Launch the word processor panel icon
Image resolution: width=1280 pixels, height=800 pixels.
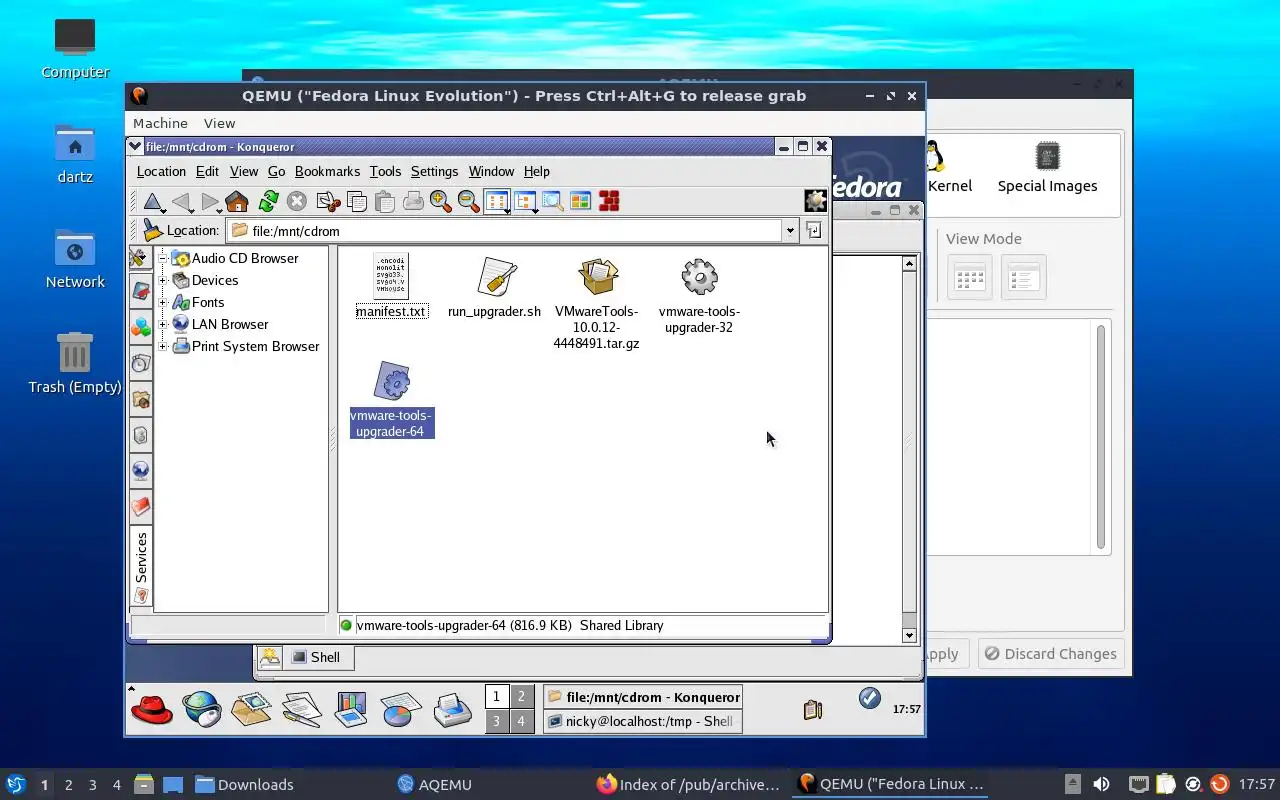point(301,710)
